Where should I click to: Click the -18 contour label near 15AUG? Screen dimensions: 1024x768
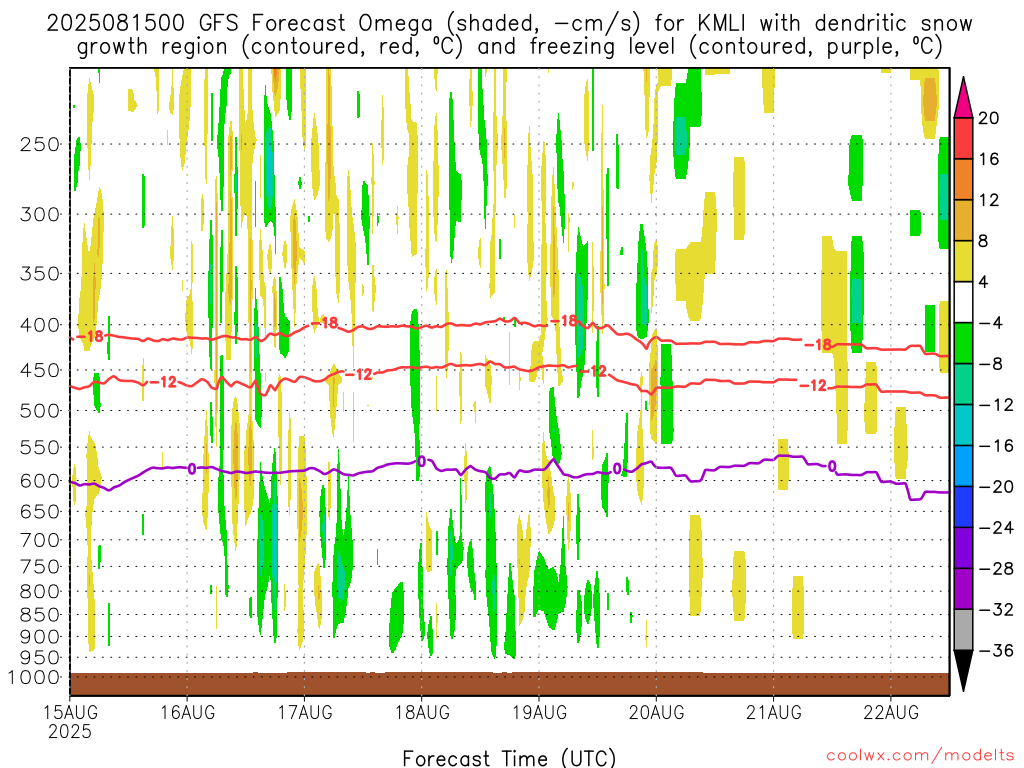[89, 336]
